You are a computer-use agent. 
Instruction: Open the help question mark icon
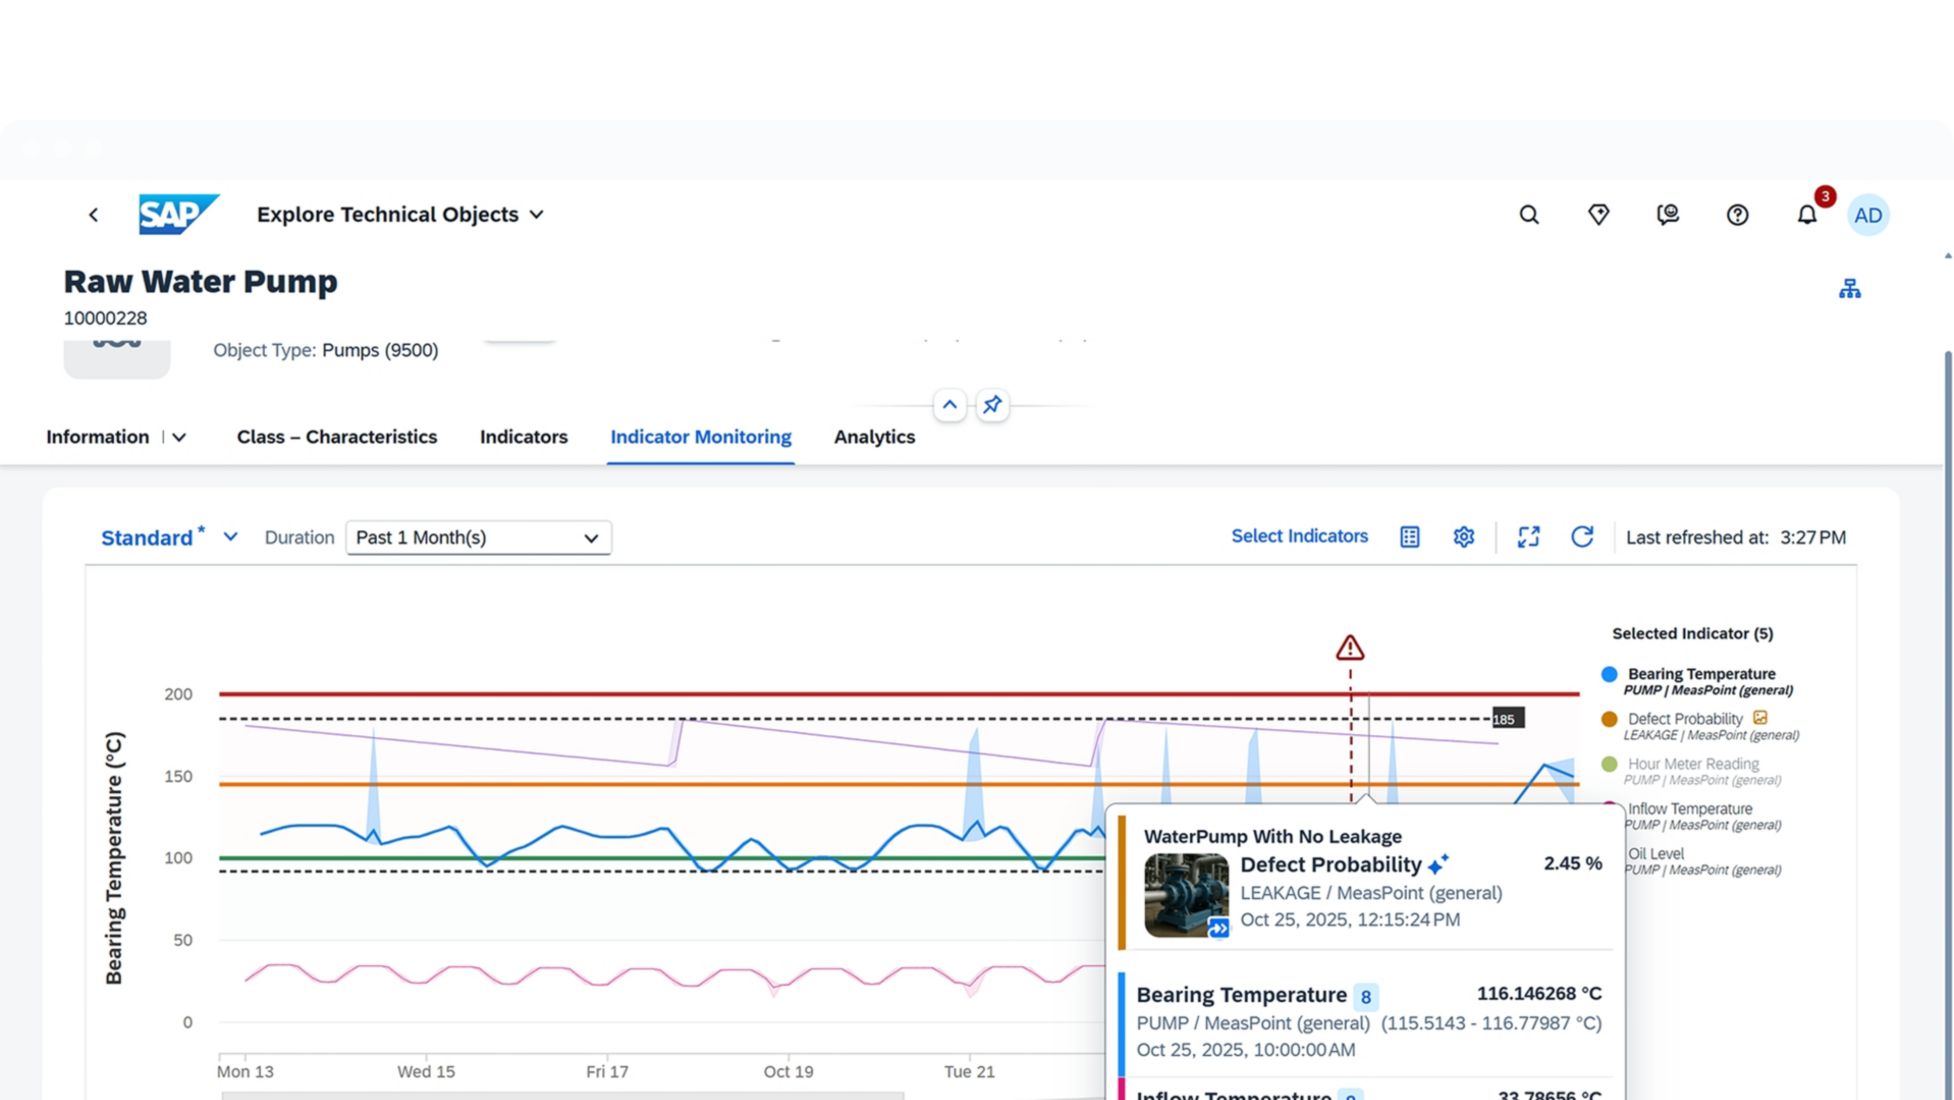1737,215
